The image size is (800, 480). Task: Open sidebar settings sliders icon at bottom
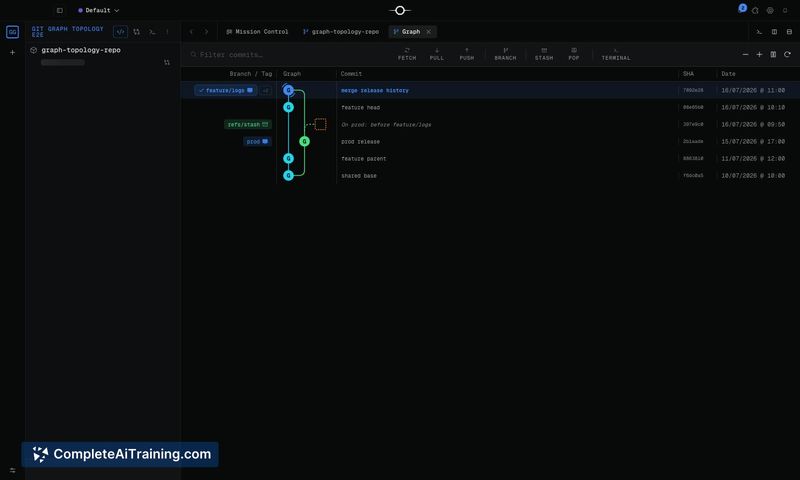click(12, 470)
